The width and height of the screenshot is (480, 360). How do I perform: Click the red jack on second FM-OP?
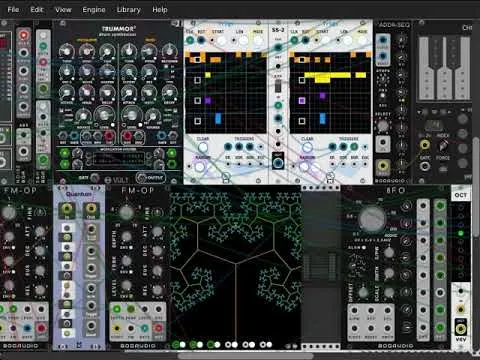point(158,328)
